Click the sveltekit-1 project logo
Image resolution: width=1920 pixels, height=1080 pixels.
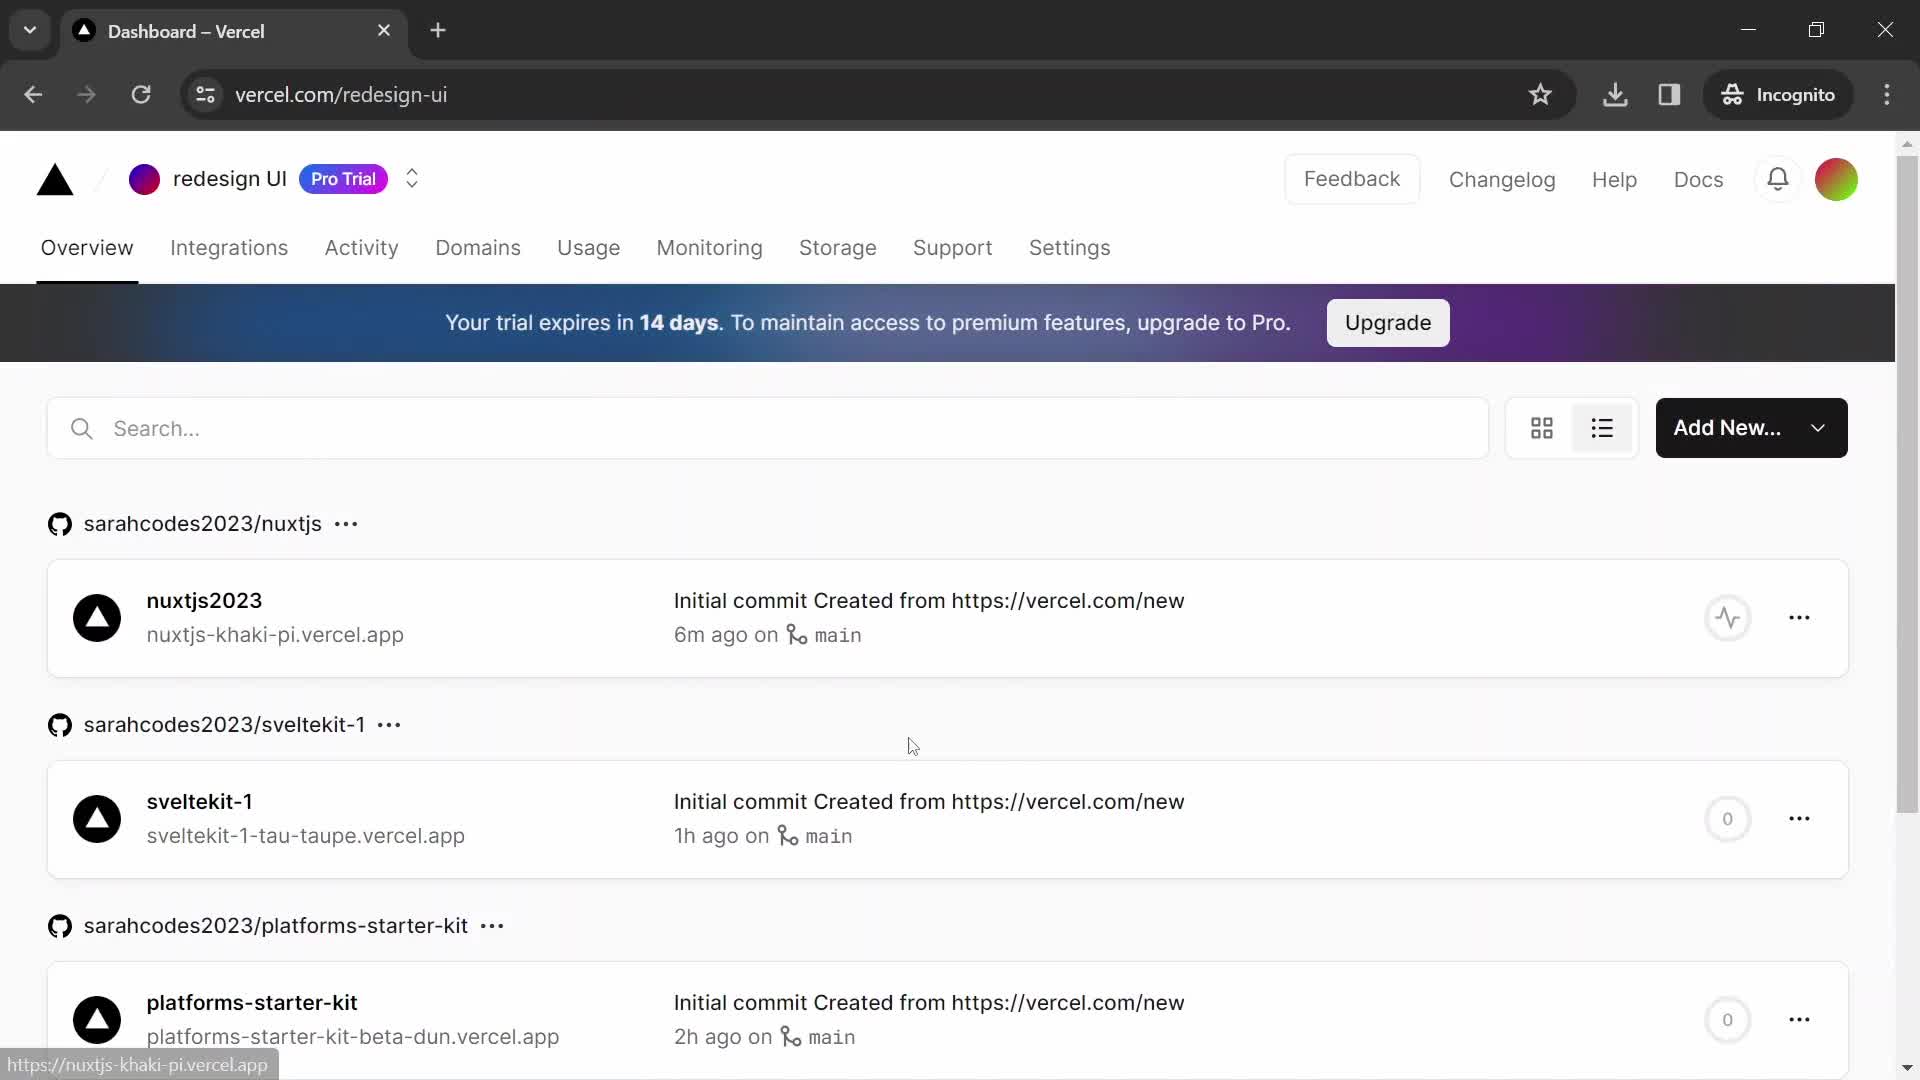tap(97, 819)
